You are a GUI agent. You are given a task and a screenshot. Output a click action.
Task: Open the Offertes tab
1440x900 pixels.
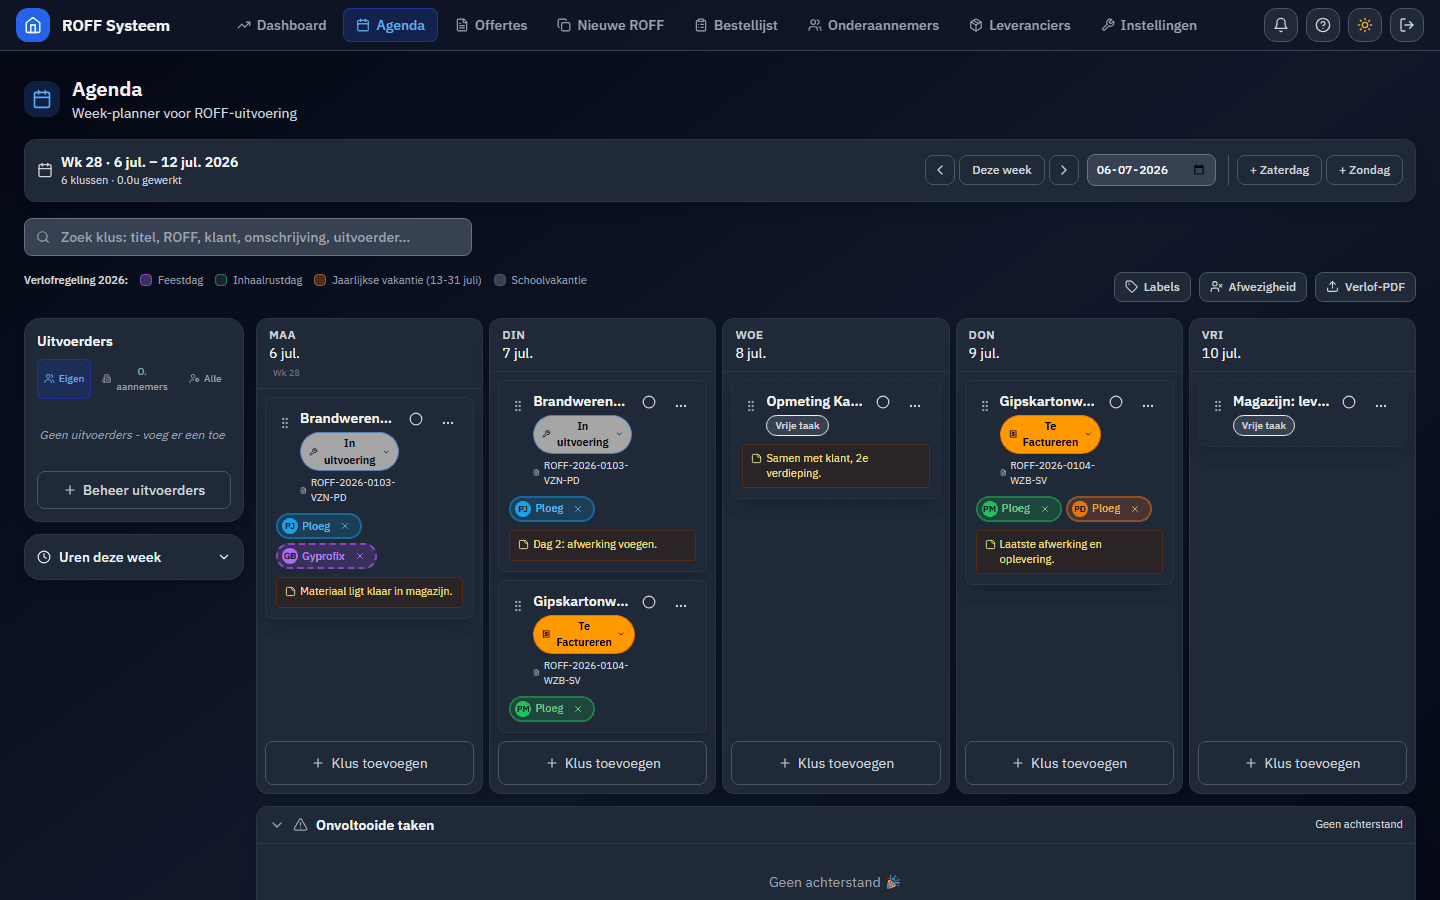pyautogui.click(x=492, y=25)
